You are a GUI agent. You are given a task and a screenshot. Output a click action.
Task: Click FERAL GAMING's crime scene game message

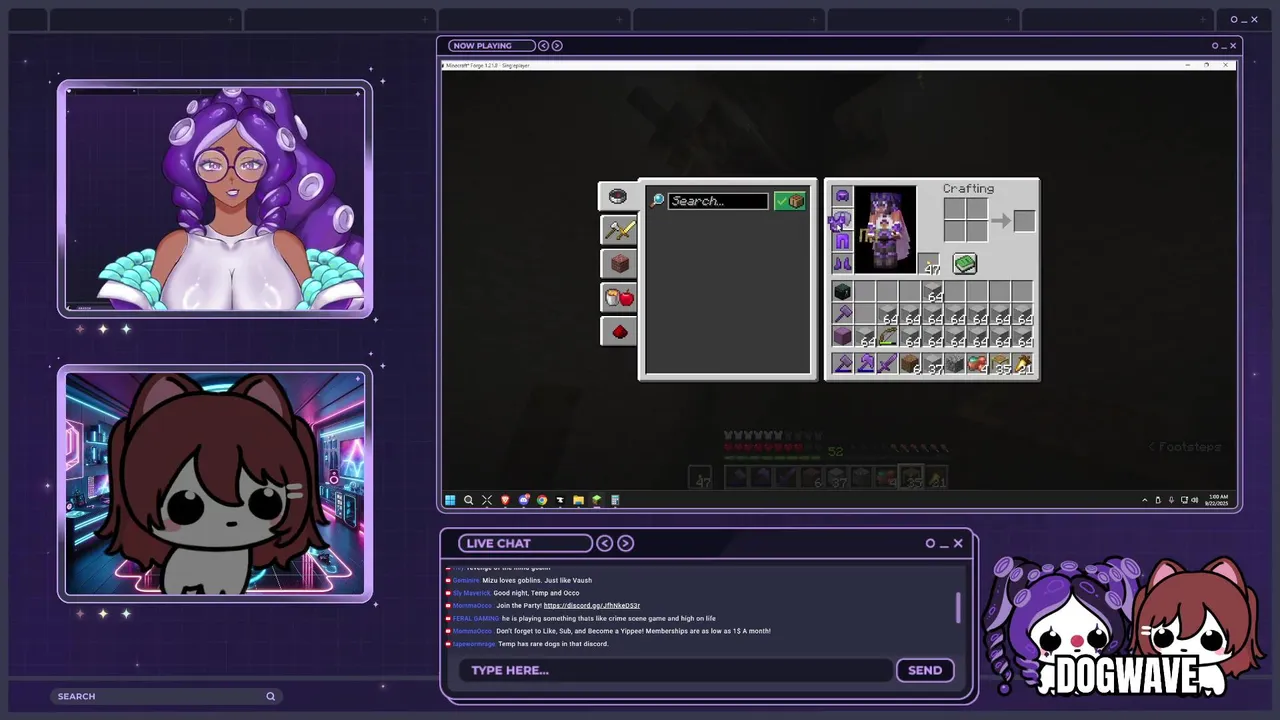609,618
